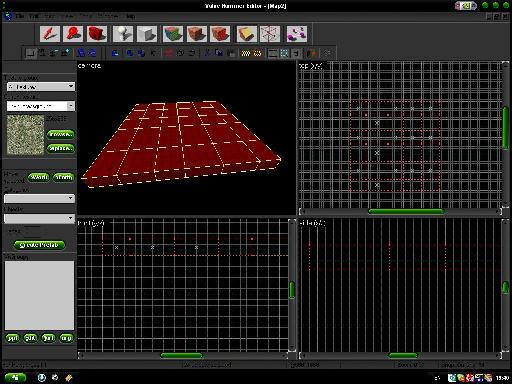
Task: Click the side view horizontal scrollbar thumb
Action: coord(403,355)
